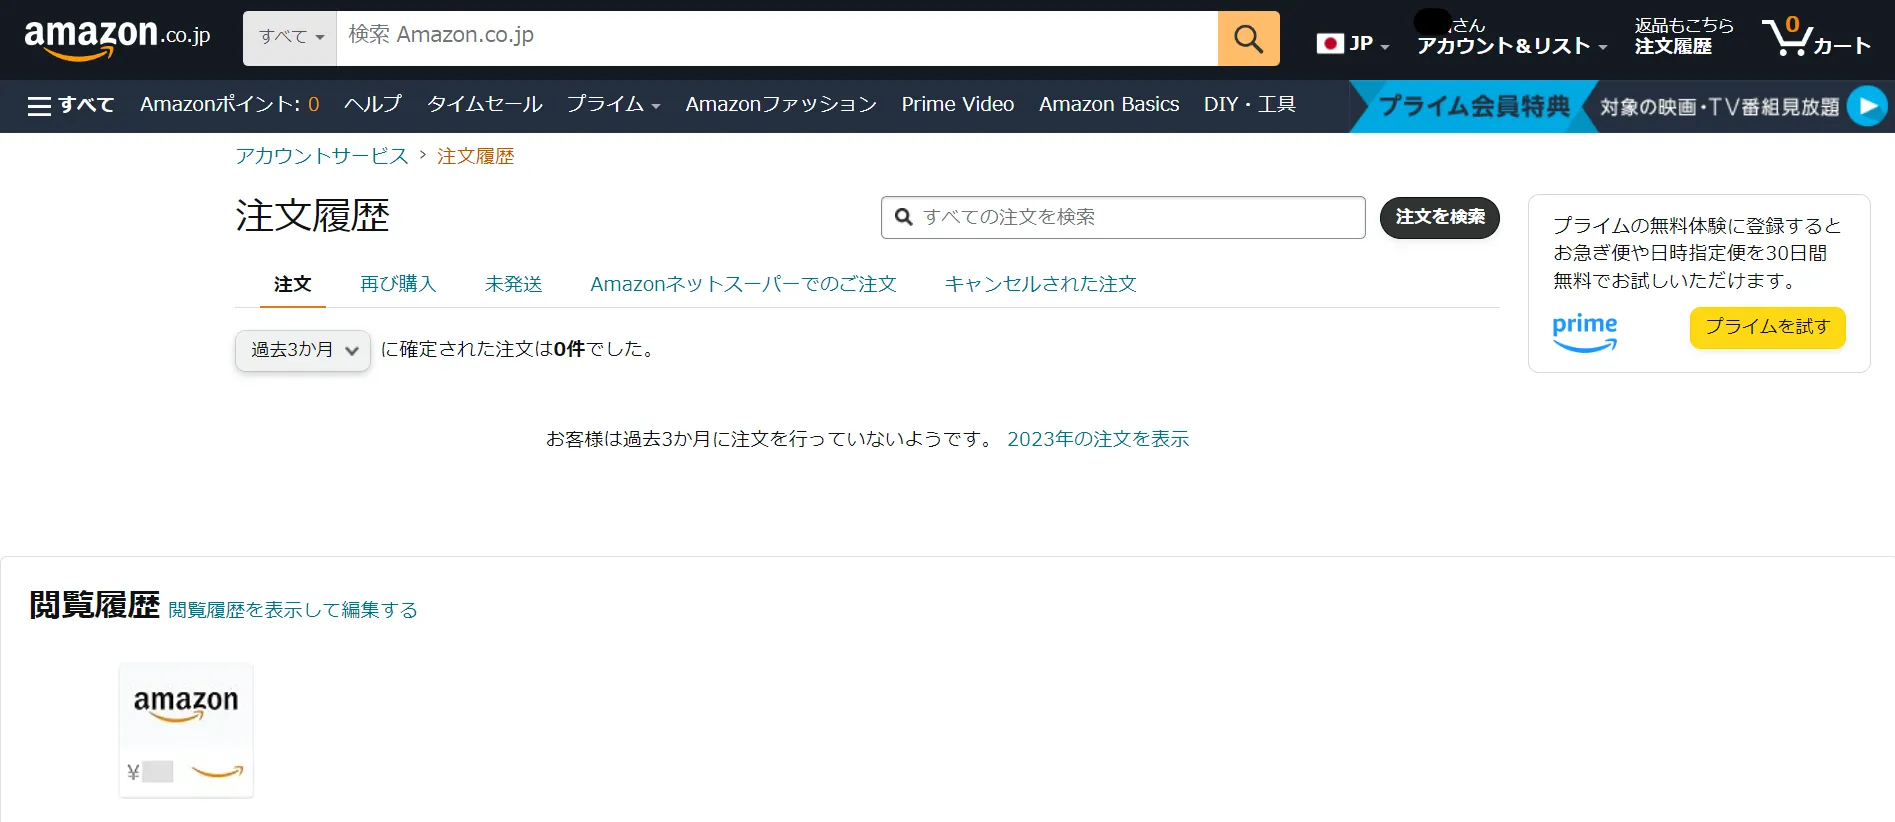Screen dimensions: 1895x822
Task: Switch to the 未発送 tab
Action: [513, 284]
